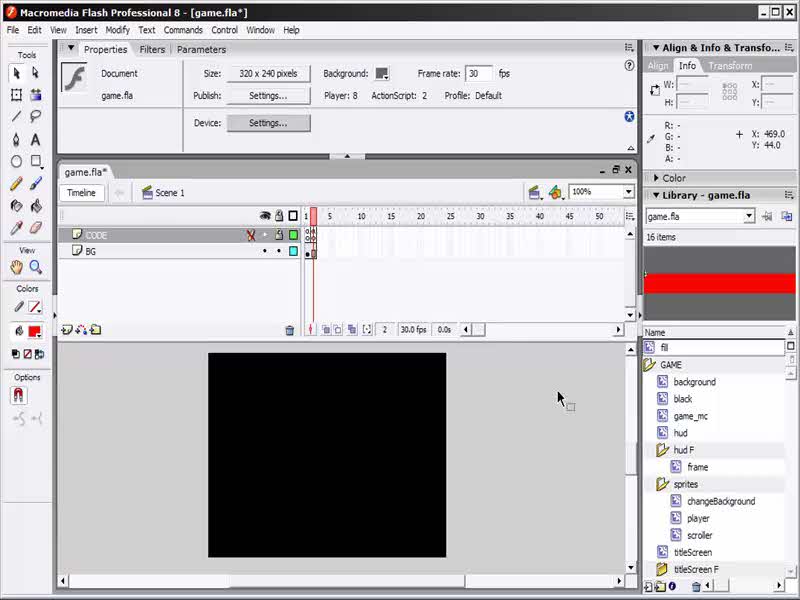Collapse the hud F library folder

[x=661, y=450]
